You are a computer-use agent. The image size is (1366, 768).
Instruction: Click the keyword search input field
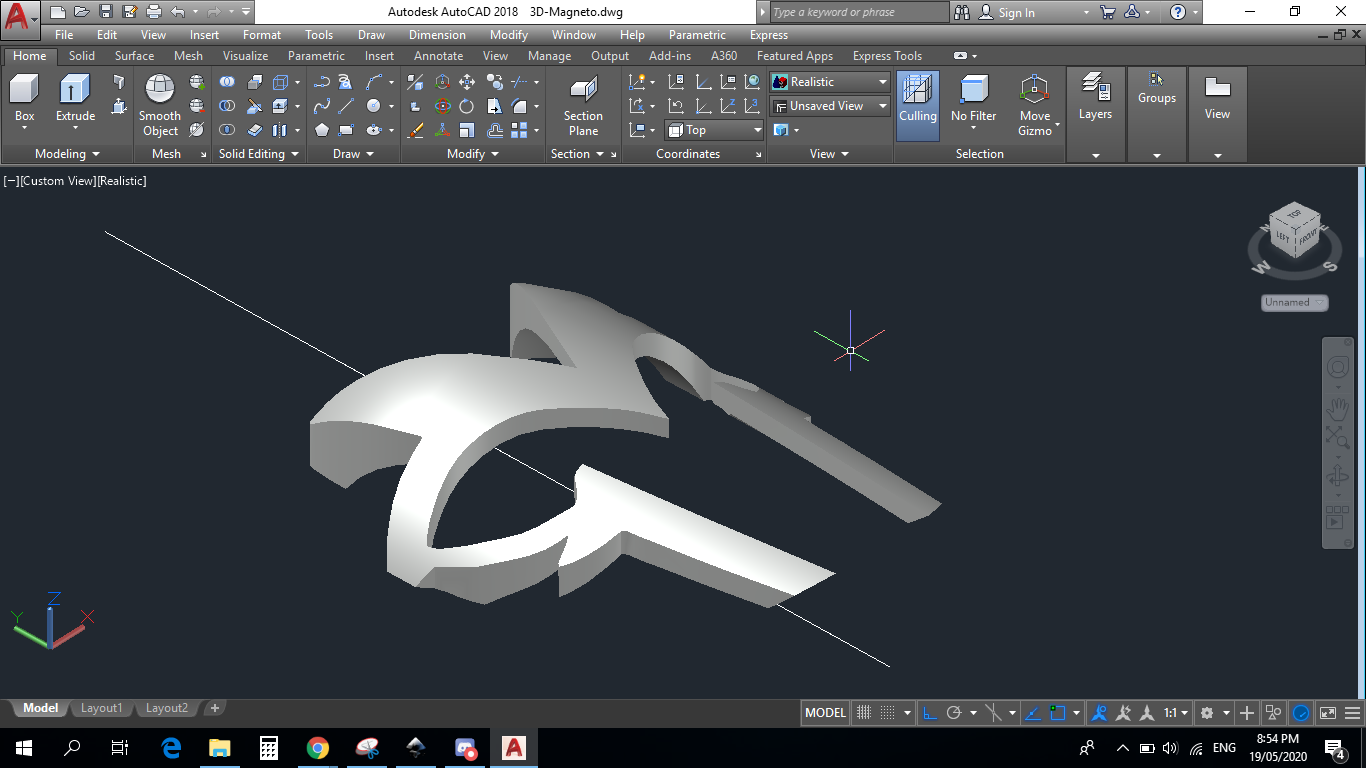click(x=858, y=12)
